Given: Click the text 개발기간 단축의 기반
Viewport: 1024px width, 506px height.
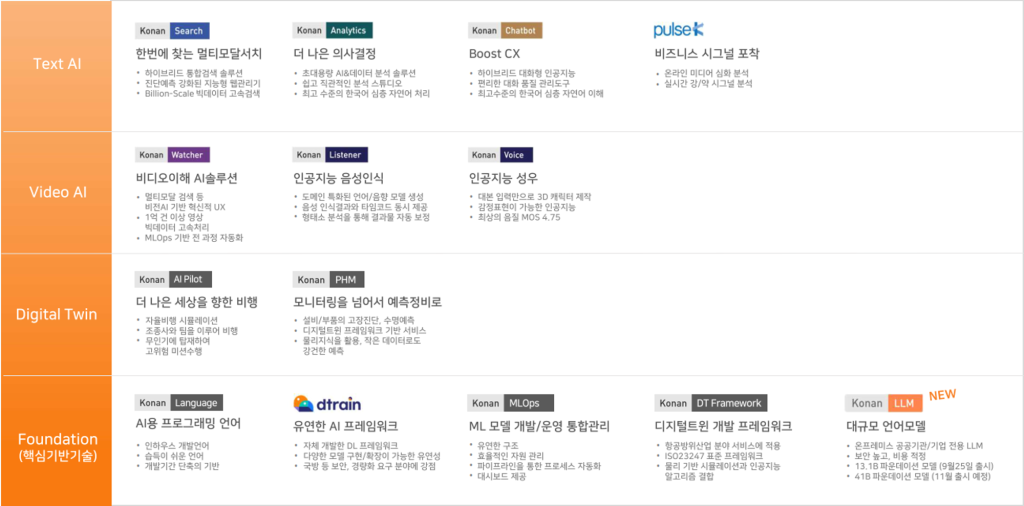Looking at the screenshot, I should 182,466.
